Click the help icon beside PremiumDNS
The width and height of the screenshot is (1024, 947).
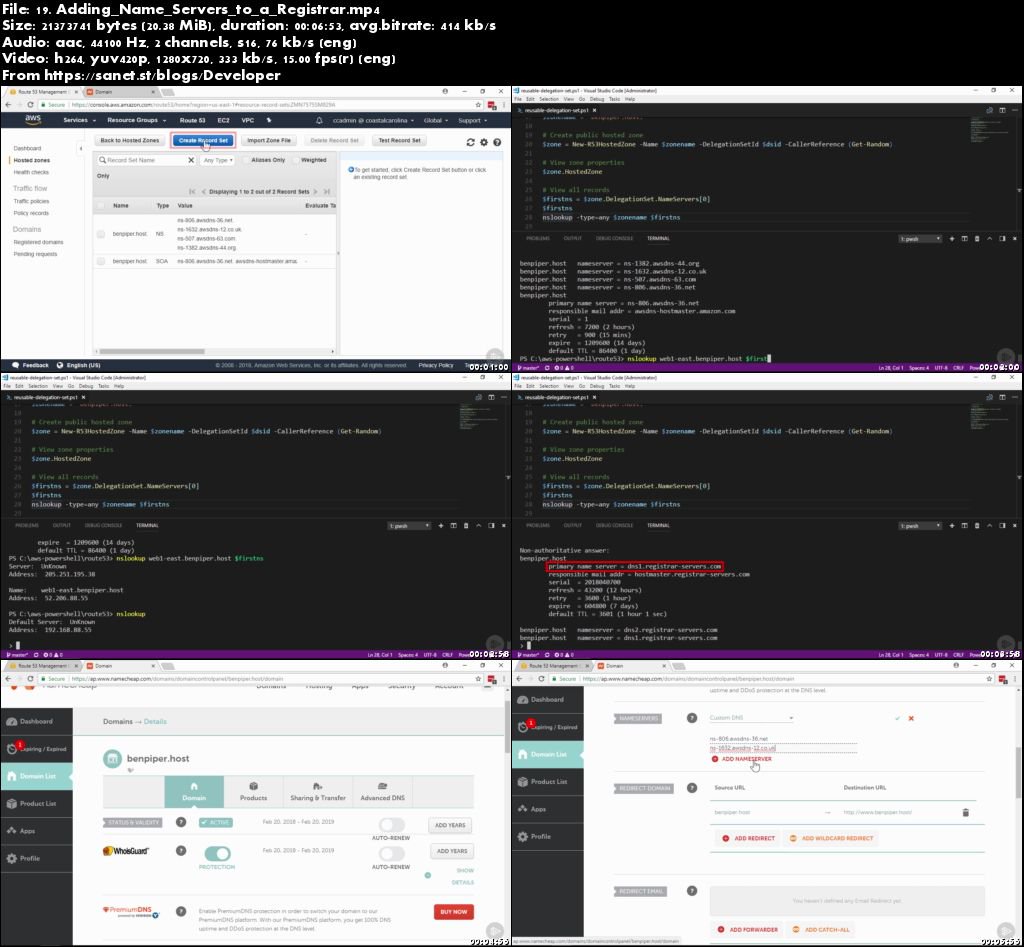pos(181,911)
